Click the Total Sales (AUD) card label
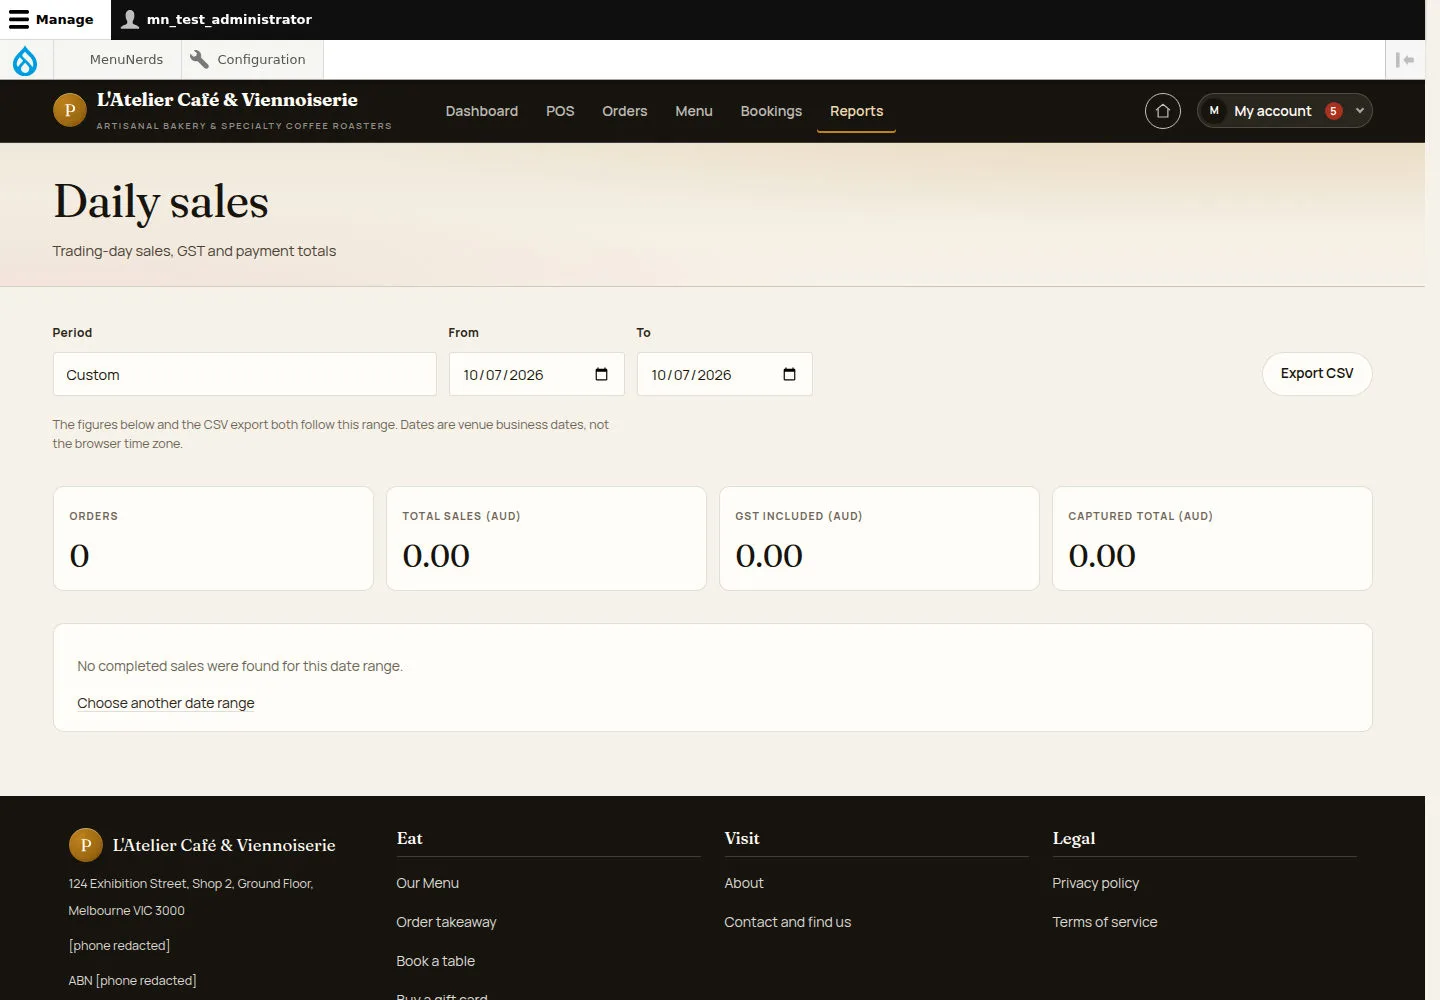1440x1000 pixels. click(x=461, y=516)
